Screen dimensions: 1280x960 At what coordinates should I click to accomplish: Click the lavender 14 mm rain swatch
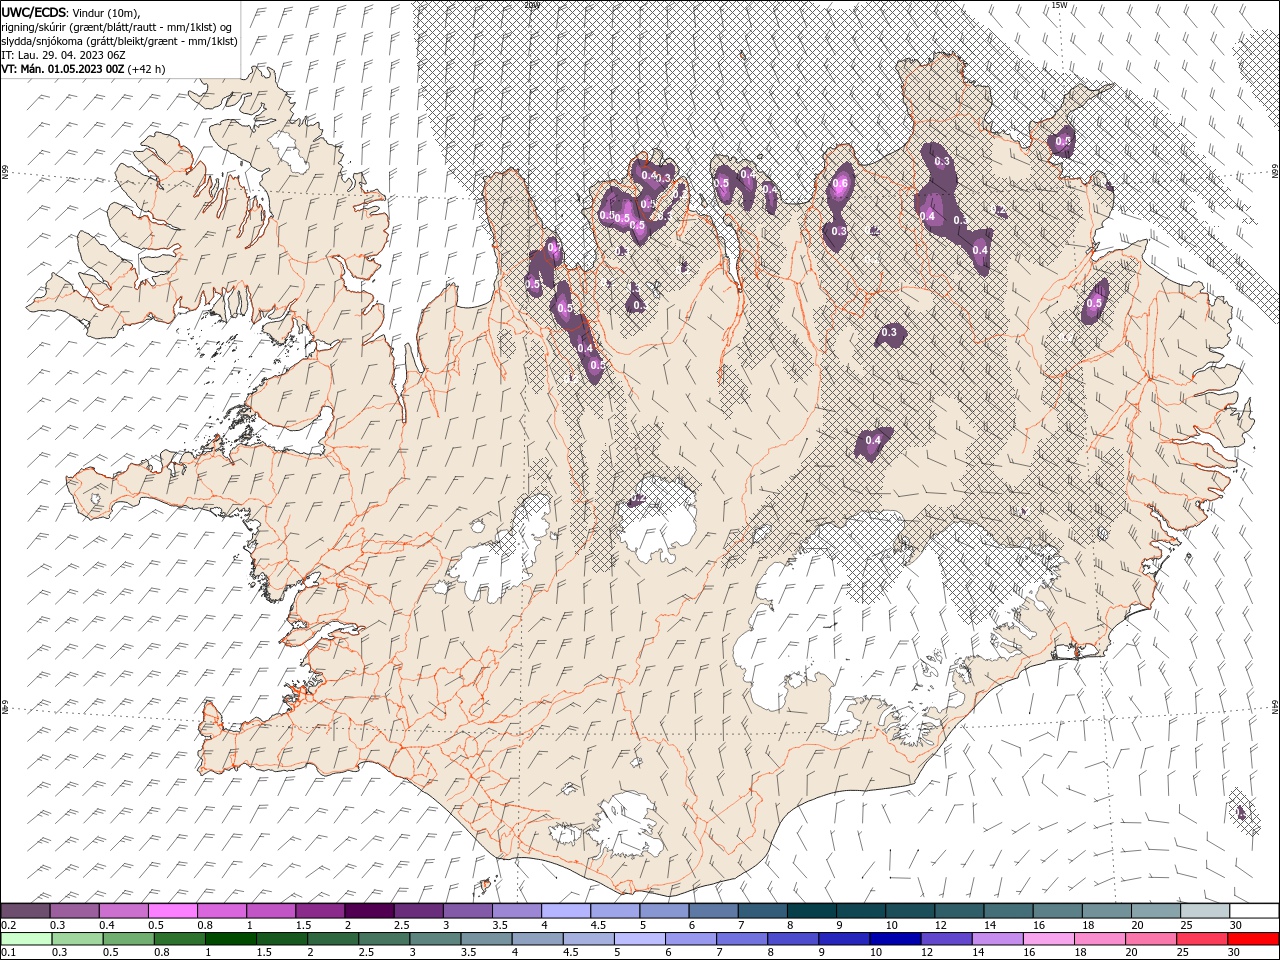point(998,939)
